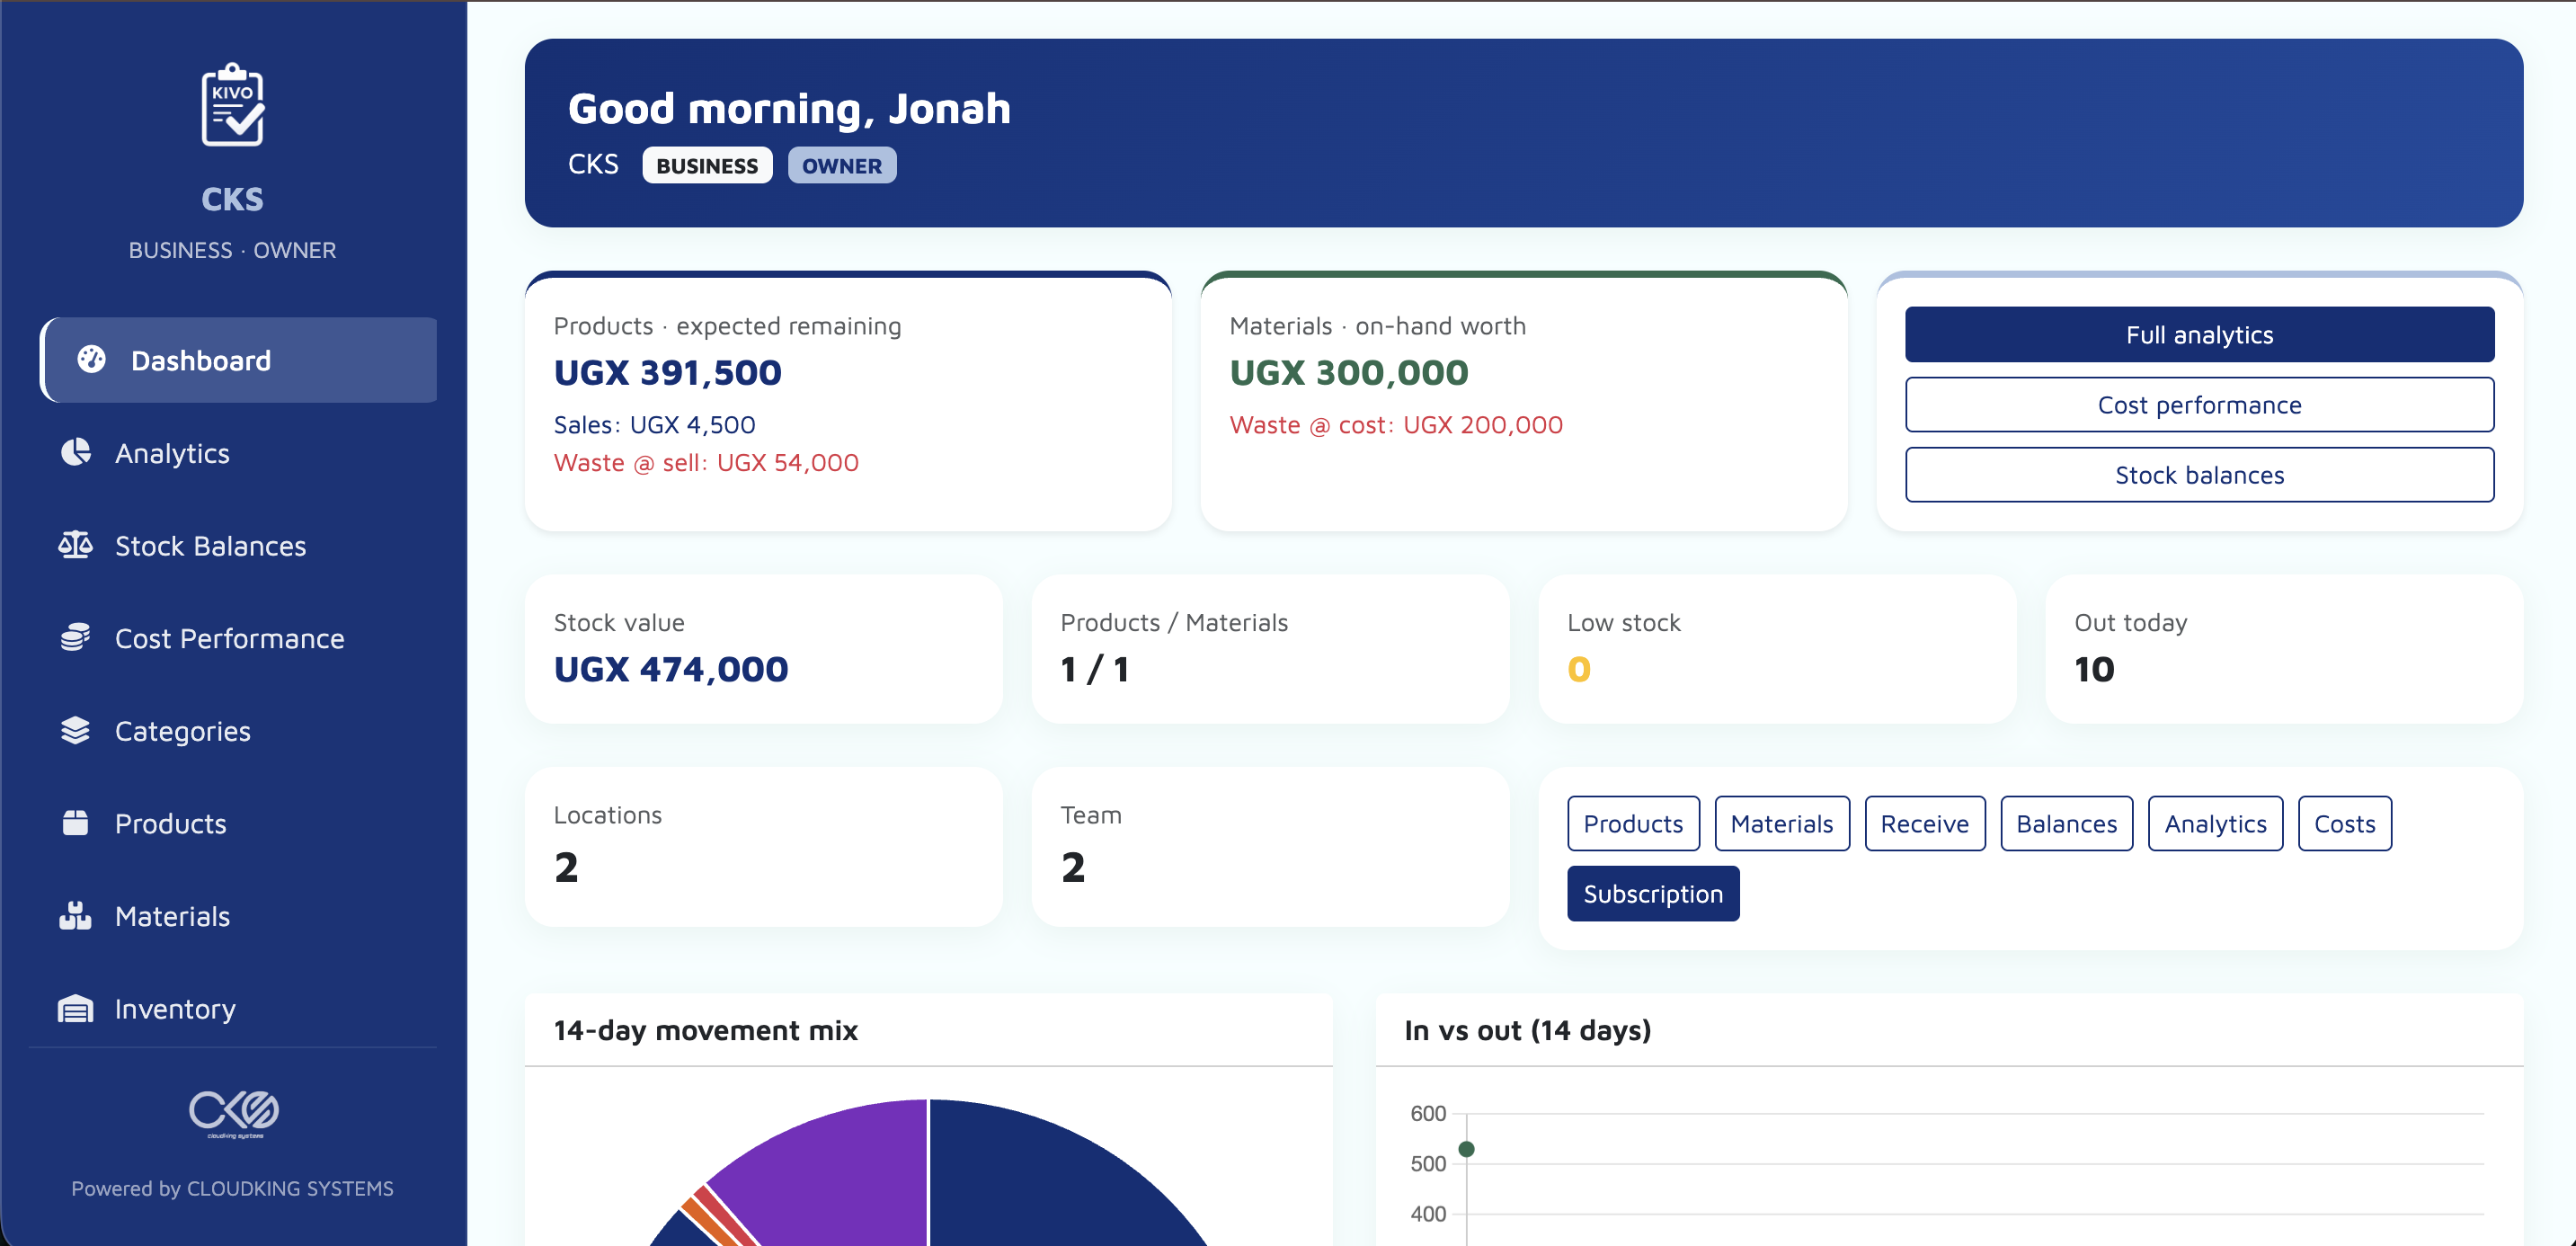Click the BUSINESS badge in header
The image size is (2576, 1246).
(707, 165)
